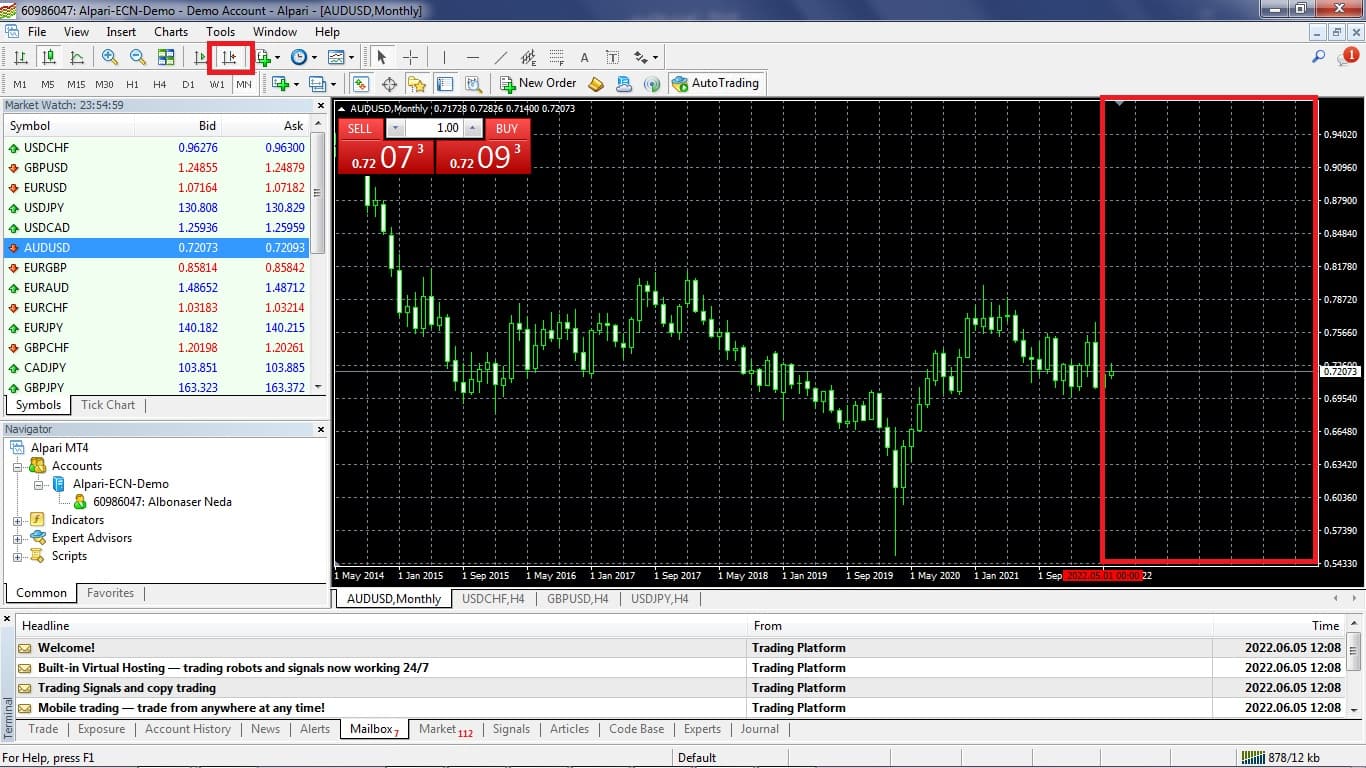Toggle the Terminal window icon
This screenshot has width=1366, height=768.
(x=445, y=84)
